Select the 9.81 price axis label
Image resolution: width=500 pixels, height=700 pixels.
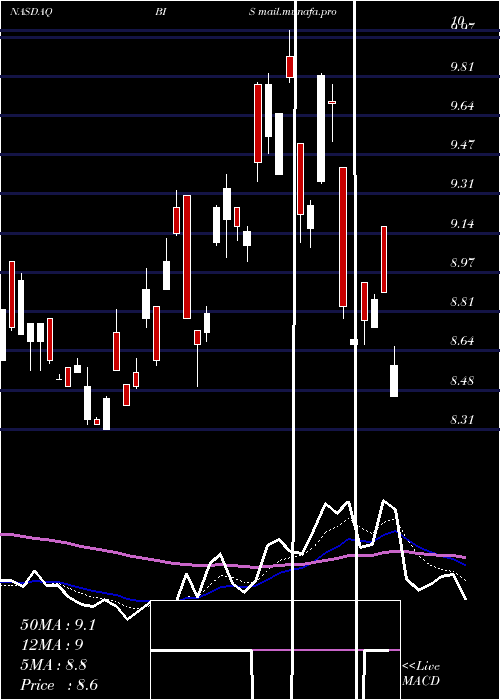click(462, 67)
